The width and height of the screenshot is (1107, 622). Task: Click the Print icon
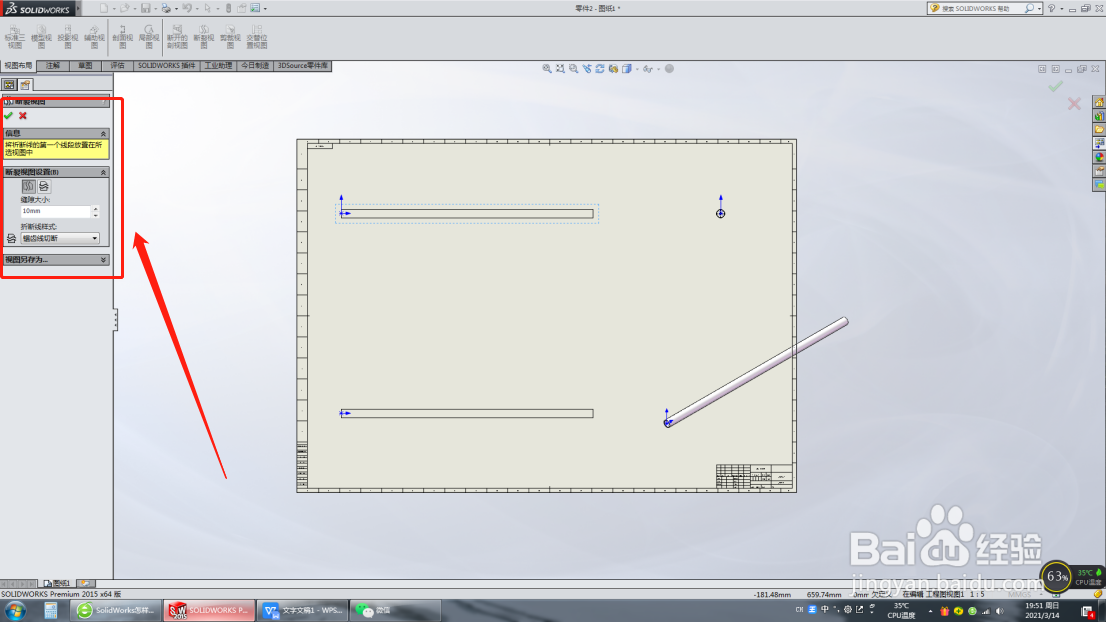(x=166, y=8)
